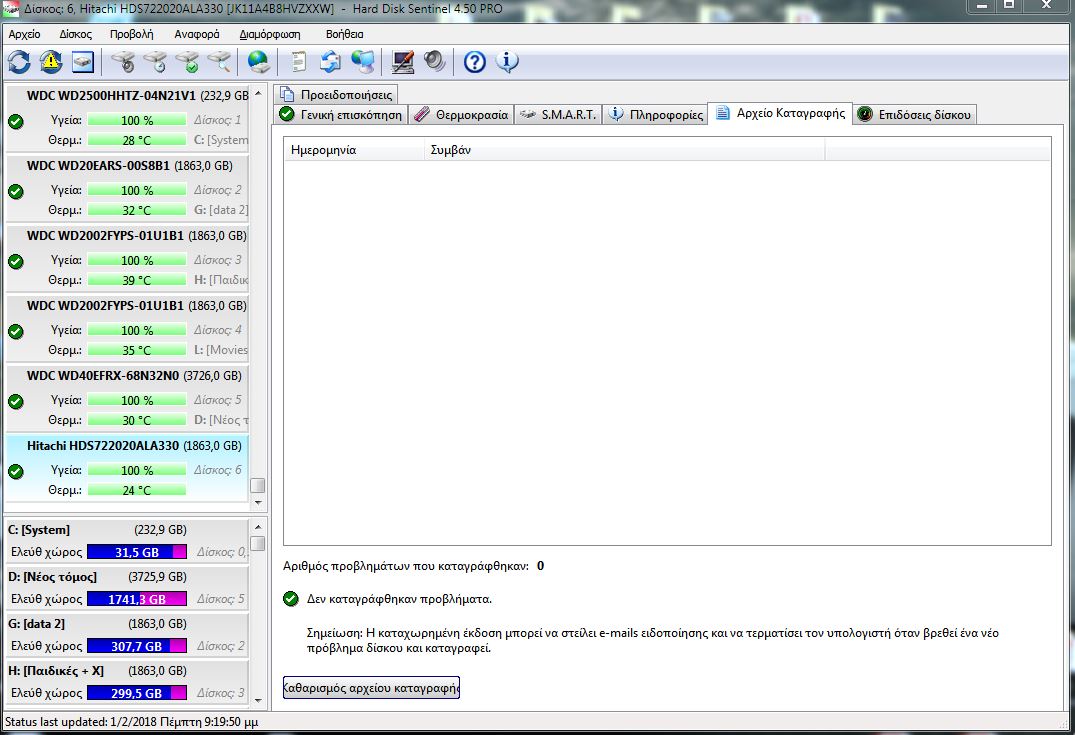Click the Καθαρισμός αρχείου καταγραφής button
The height and width of the screenshot is (735, 1075).
click(x=371, y=688)
